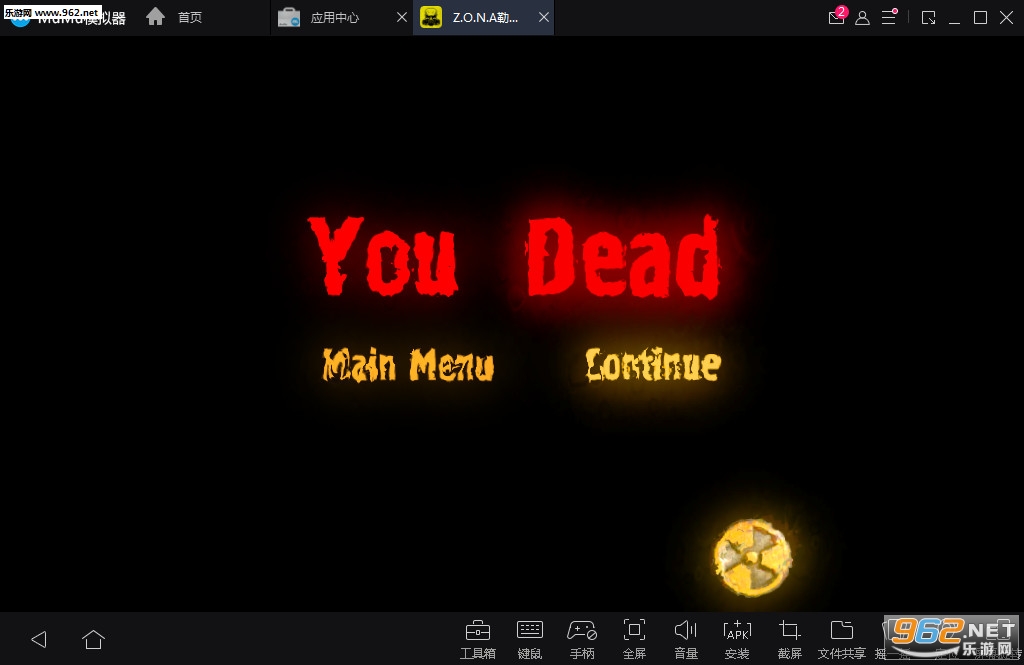
Task: Switch to fullscreen (全屏) mode
Action: (634, 639)
